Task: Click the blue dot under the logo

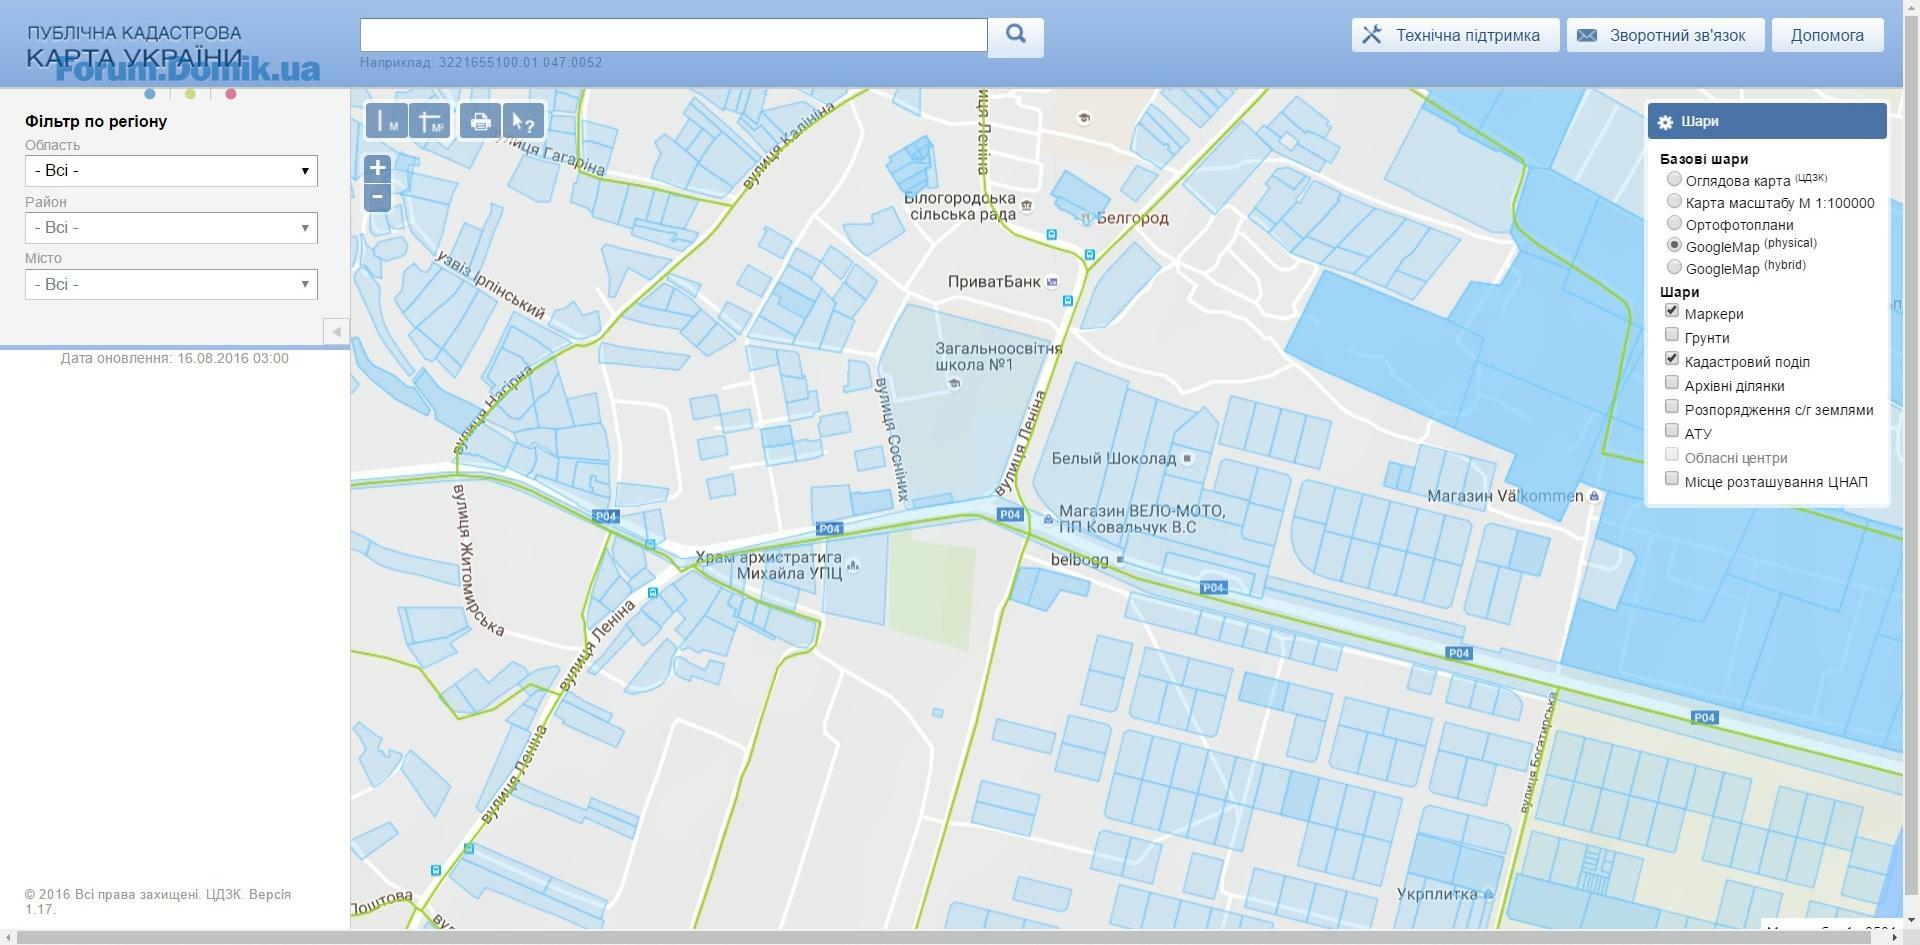Action: point(150,94)
